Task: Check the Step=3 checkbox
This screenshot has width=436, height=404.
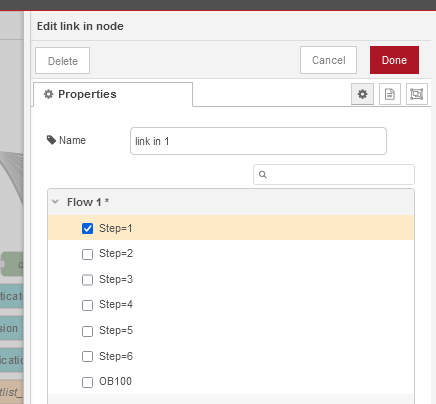Action: click(x=87, y=280)
